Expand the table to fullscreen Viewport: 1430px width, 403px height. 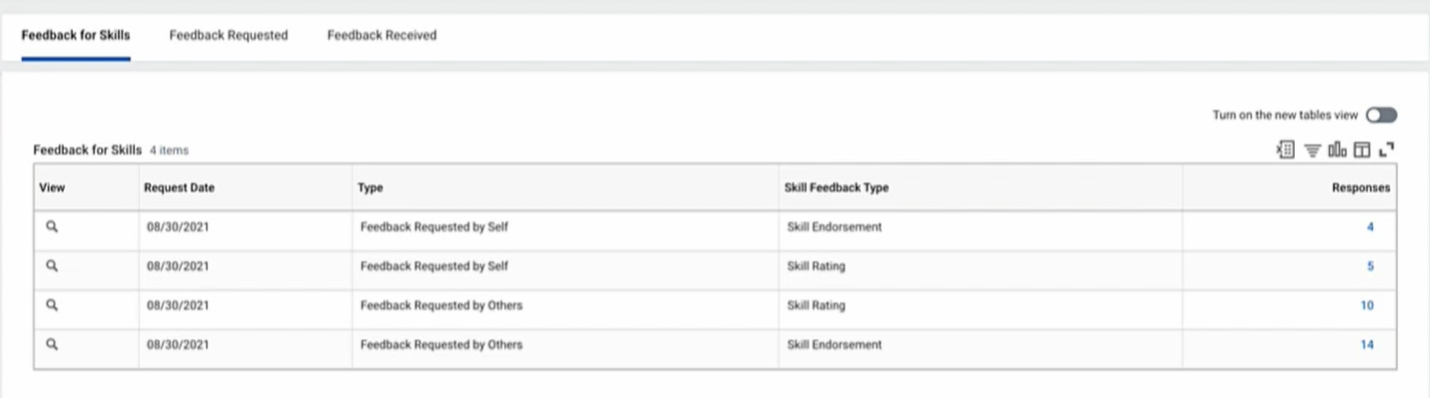(1386, 150)
